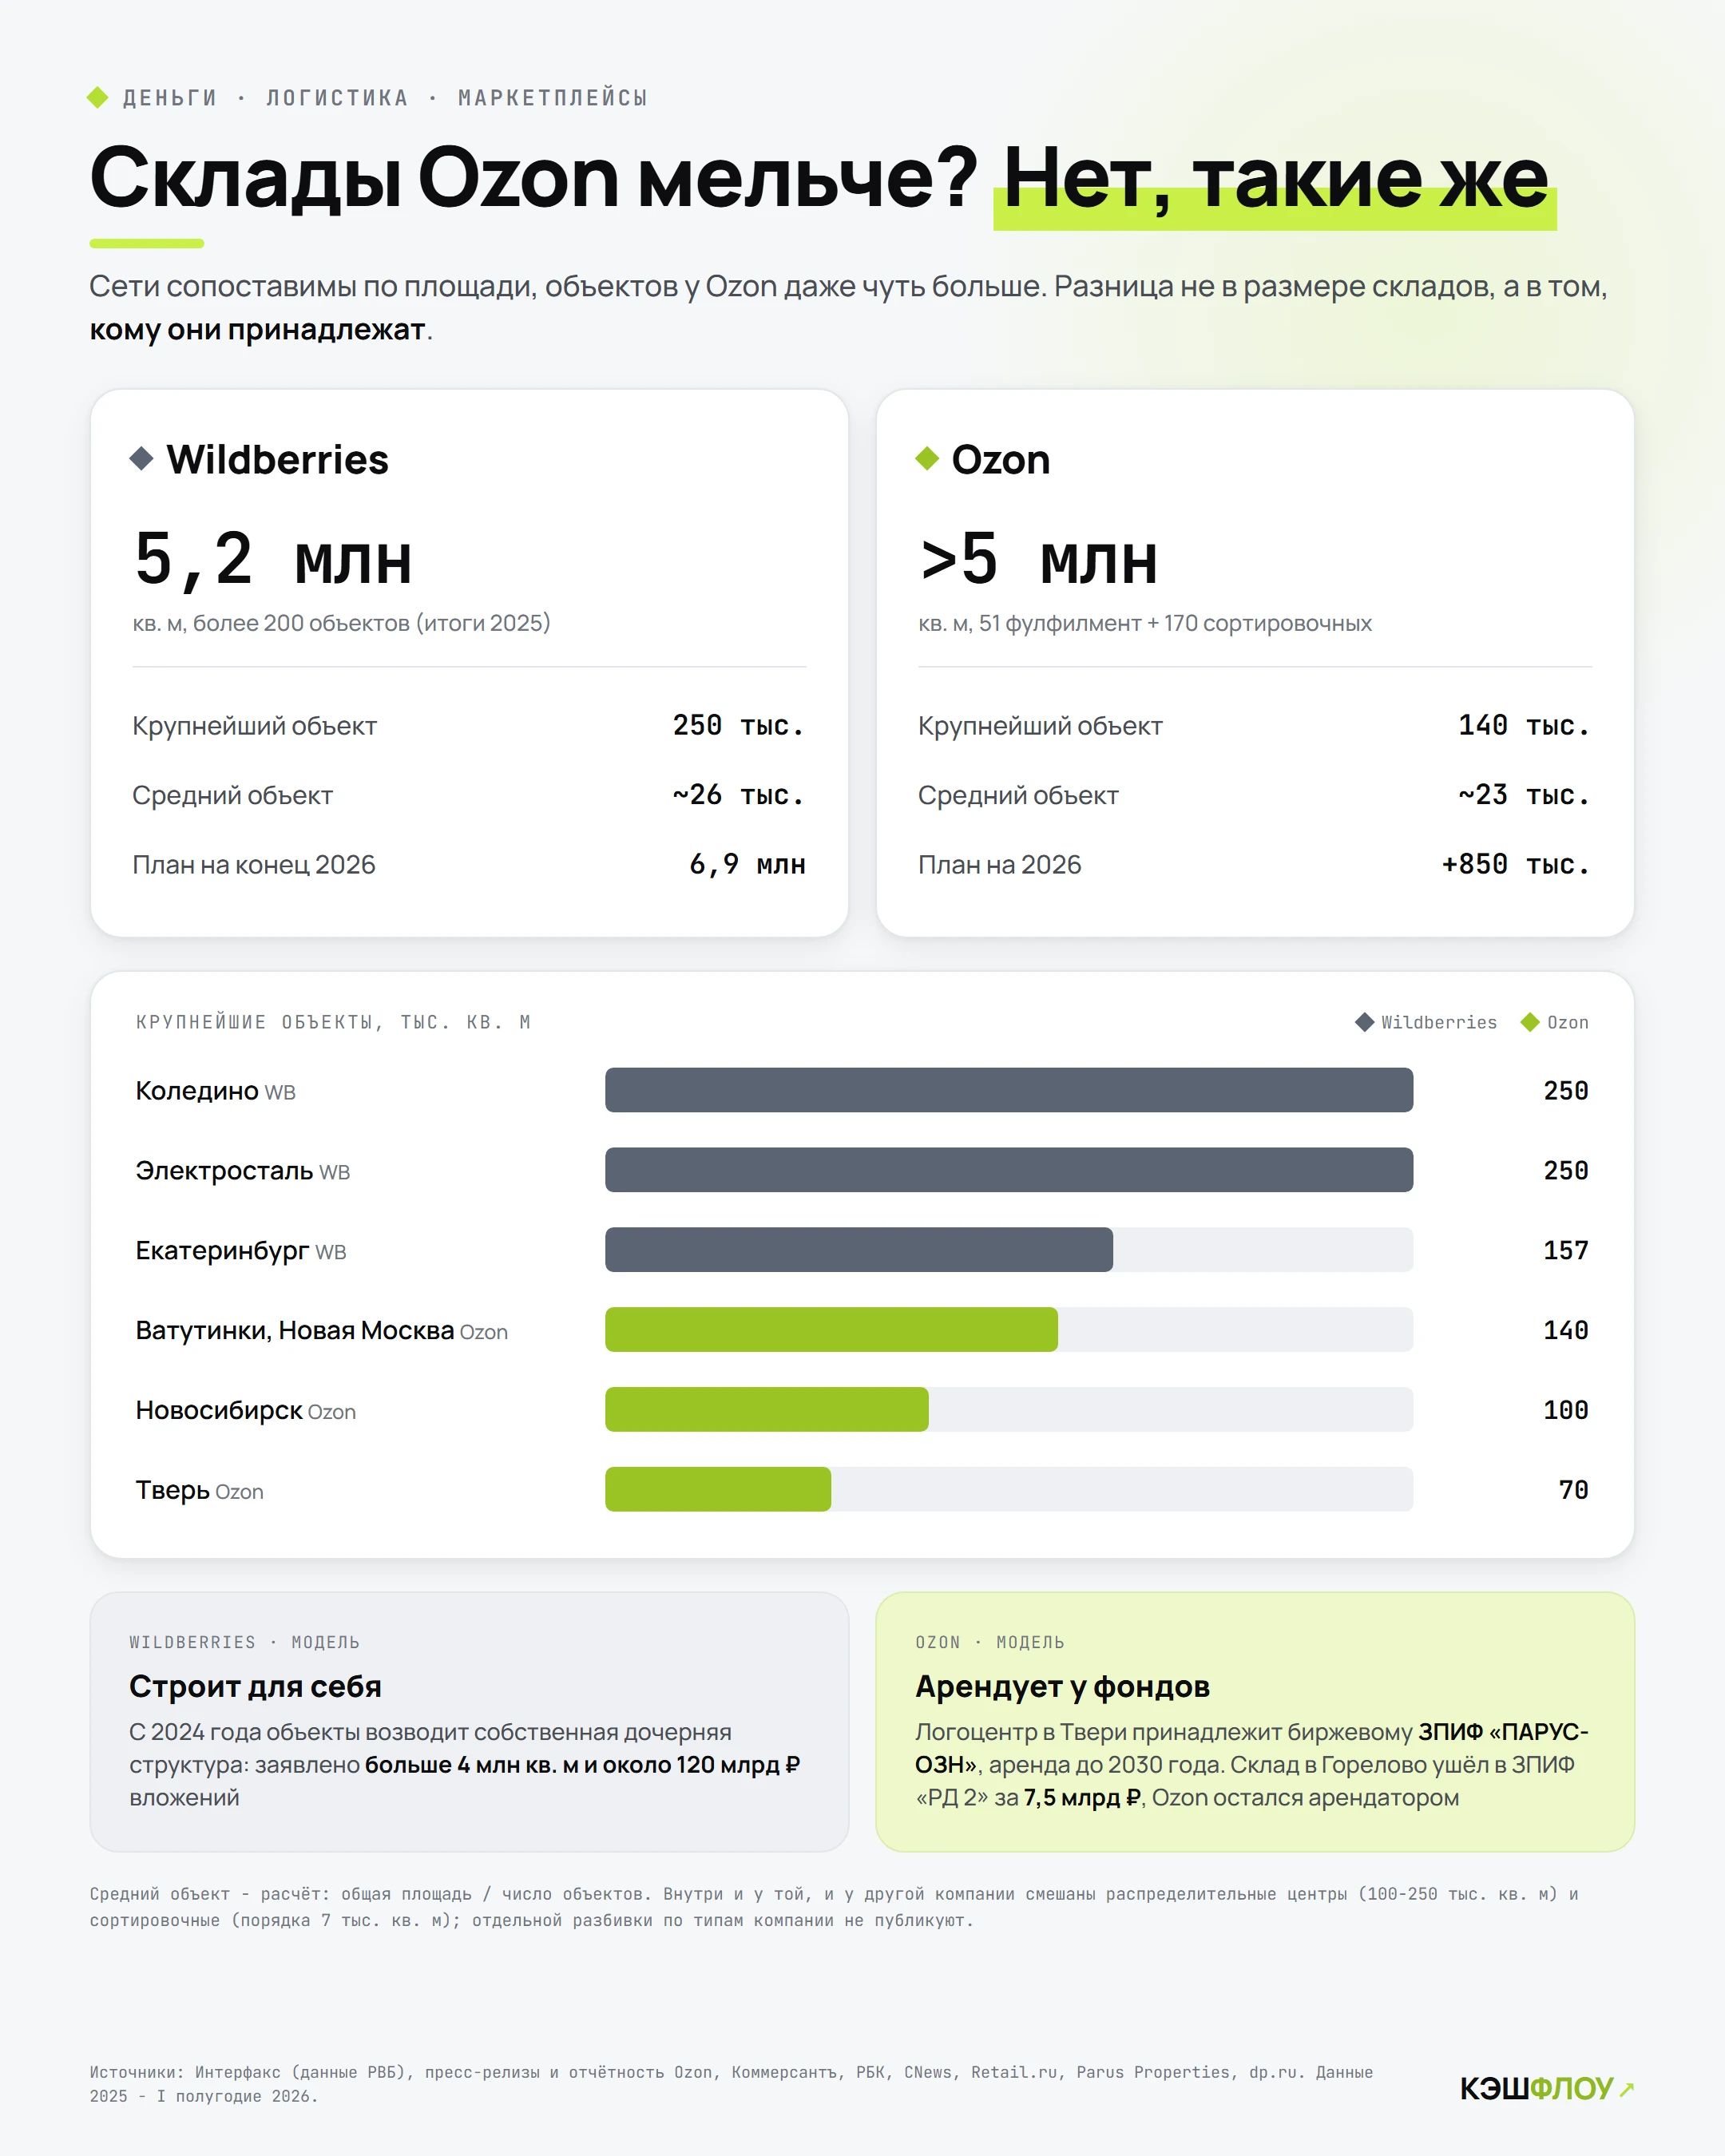This screenshot has height=2156, width=1725.
Task: Click the value 70 for Тверь
Action: [1574, 1491]
